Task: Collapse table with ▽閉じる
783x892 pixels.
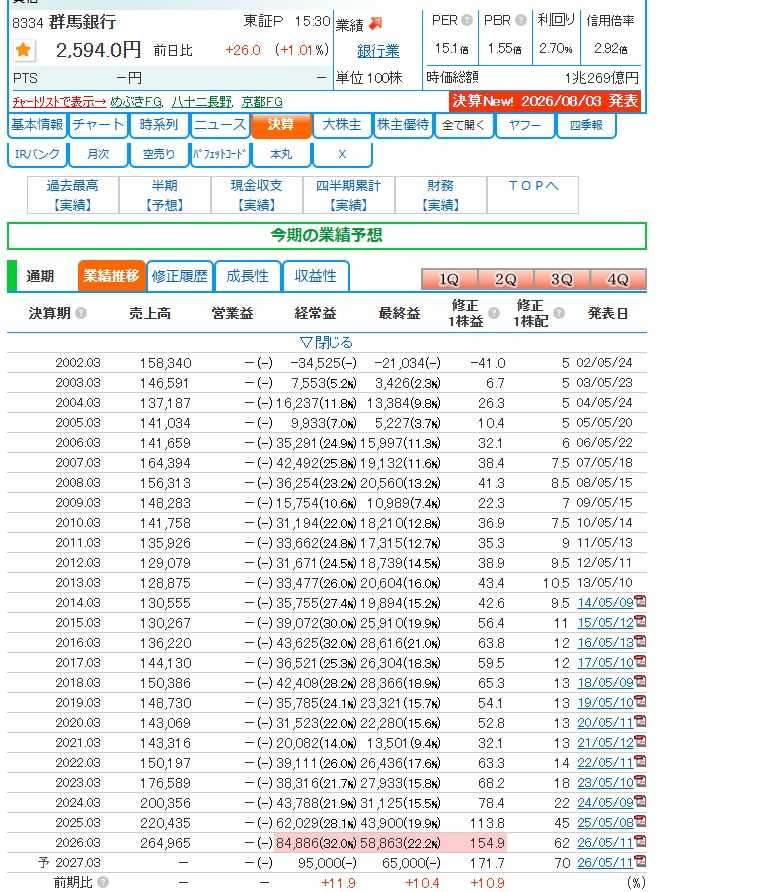Action: coord(326,342)
